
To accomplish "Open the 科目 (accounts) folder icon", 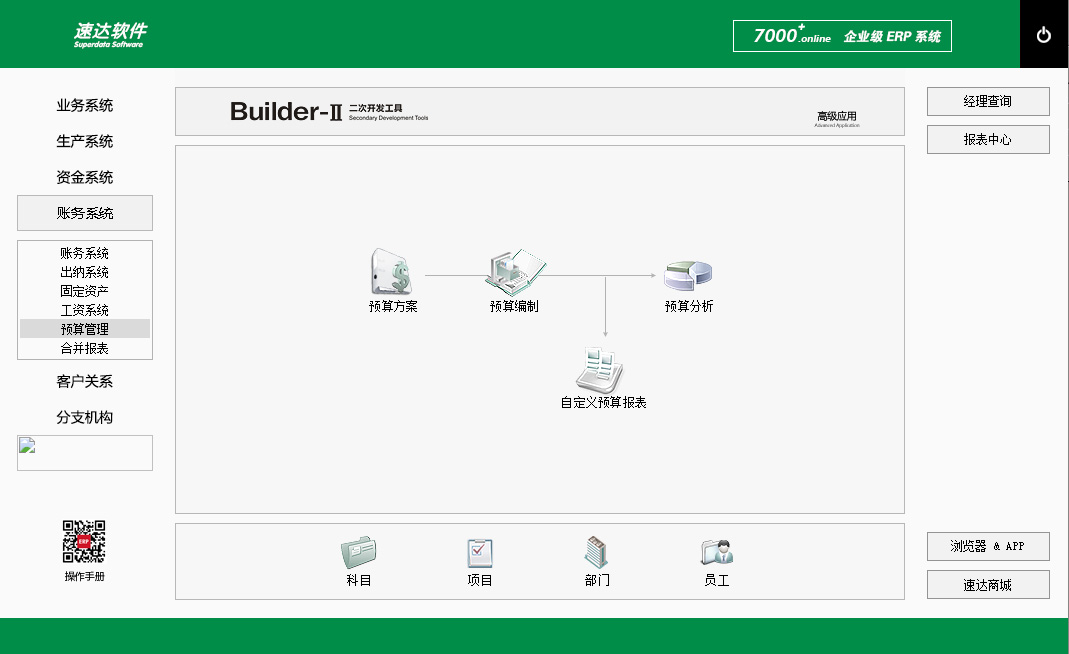I will pos(358,551).
